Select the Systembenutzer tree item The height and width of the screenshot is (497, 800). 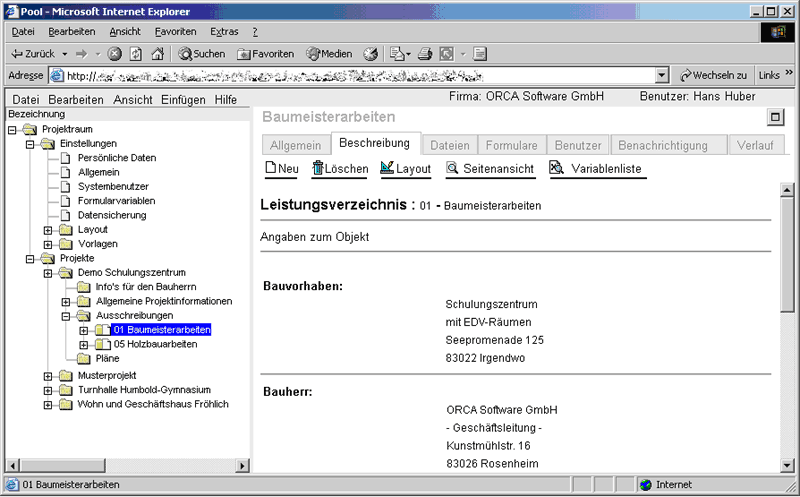(113, 187)
